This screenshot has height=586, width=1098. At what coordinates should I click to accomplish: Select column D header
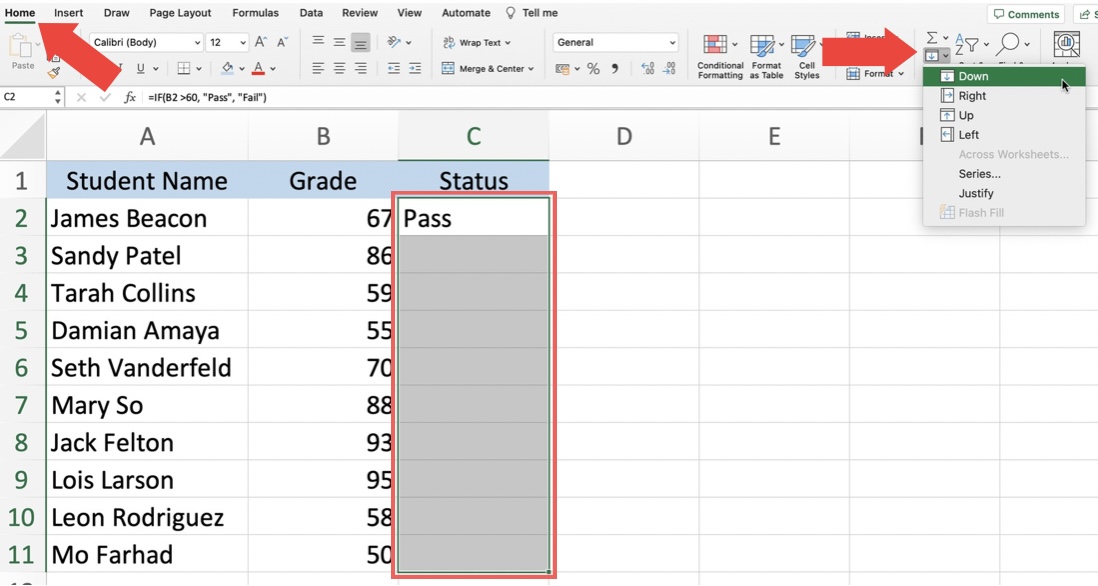coord(623,136)
